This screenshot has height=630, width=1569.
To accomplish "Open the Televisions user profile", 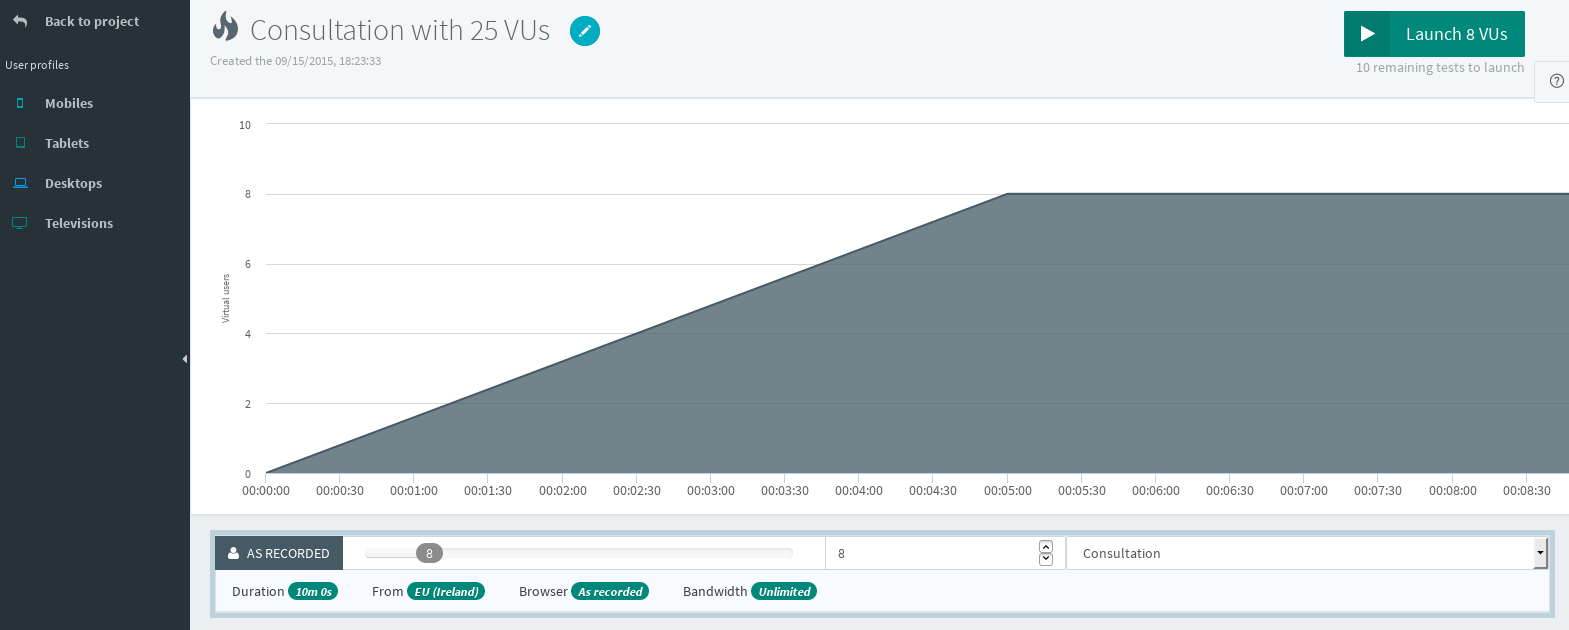I will (79, 223).
